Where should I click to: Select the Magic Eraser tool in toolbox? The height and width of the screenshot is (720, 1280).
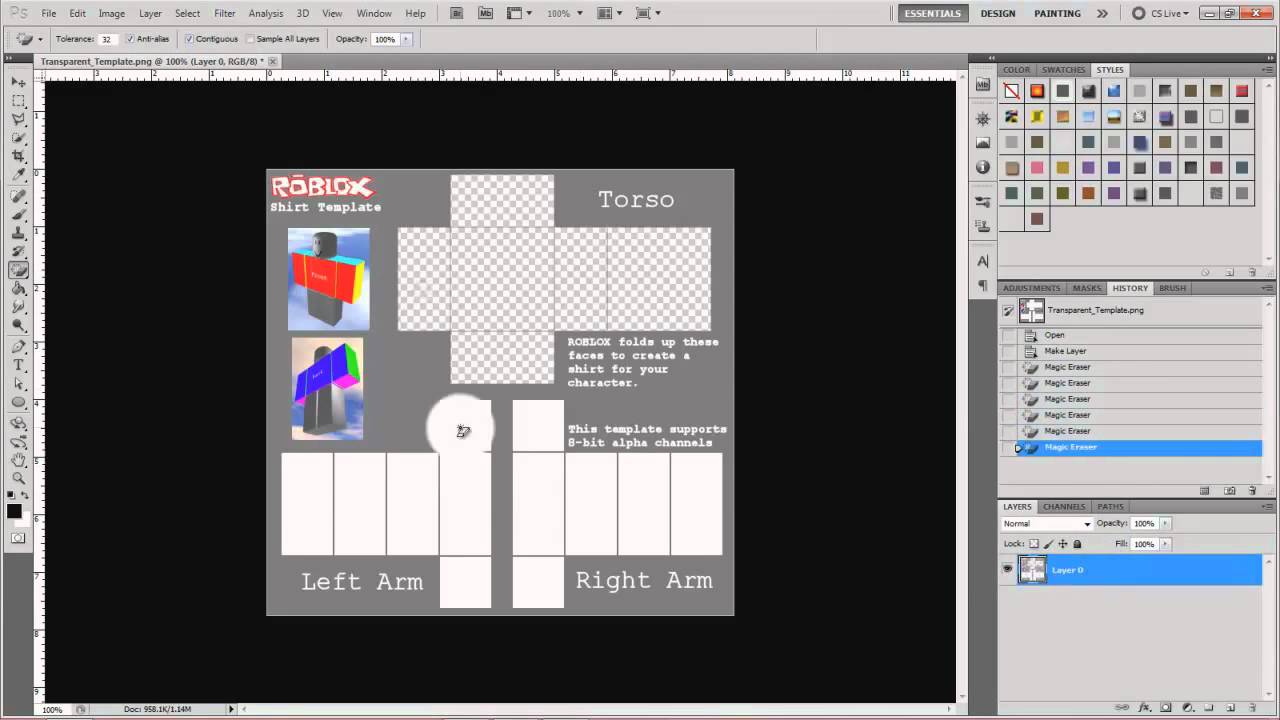pos(18,268)
